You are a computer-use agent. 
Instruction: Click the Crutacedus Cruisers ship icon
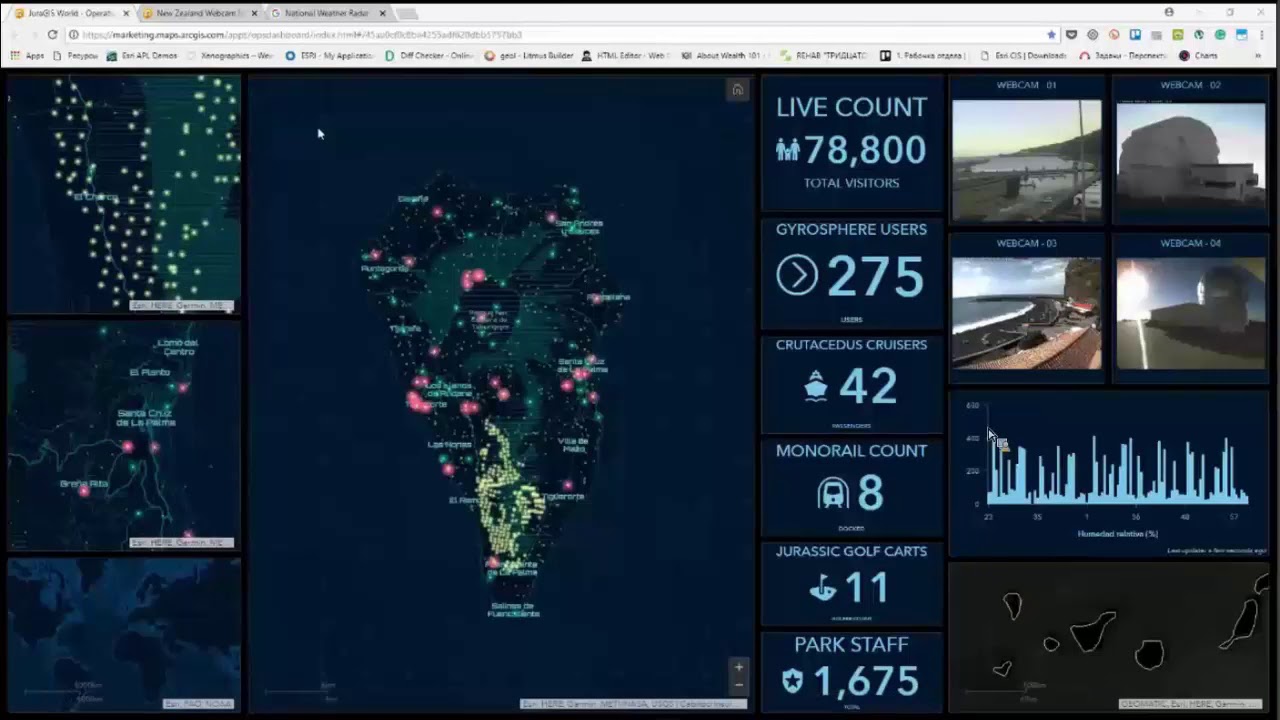tap(816, 387)
